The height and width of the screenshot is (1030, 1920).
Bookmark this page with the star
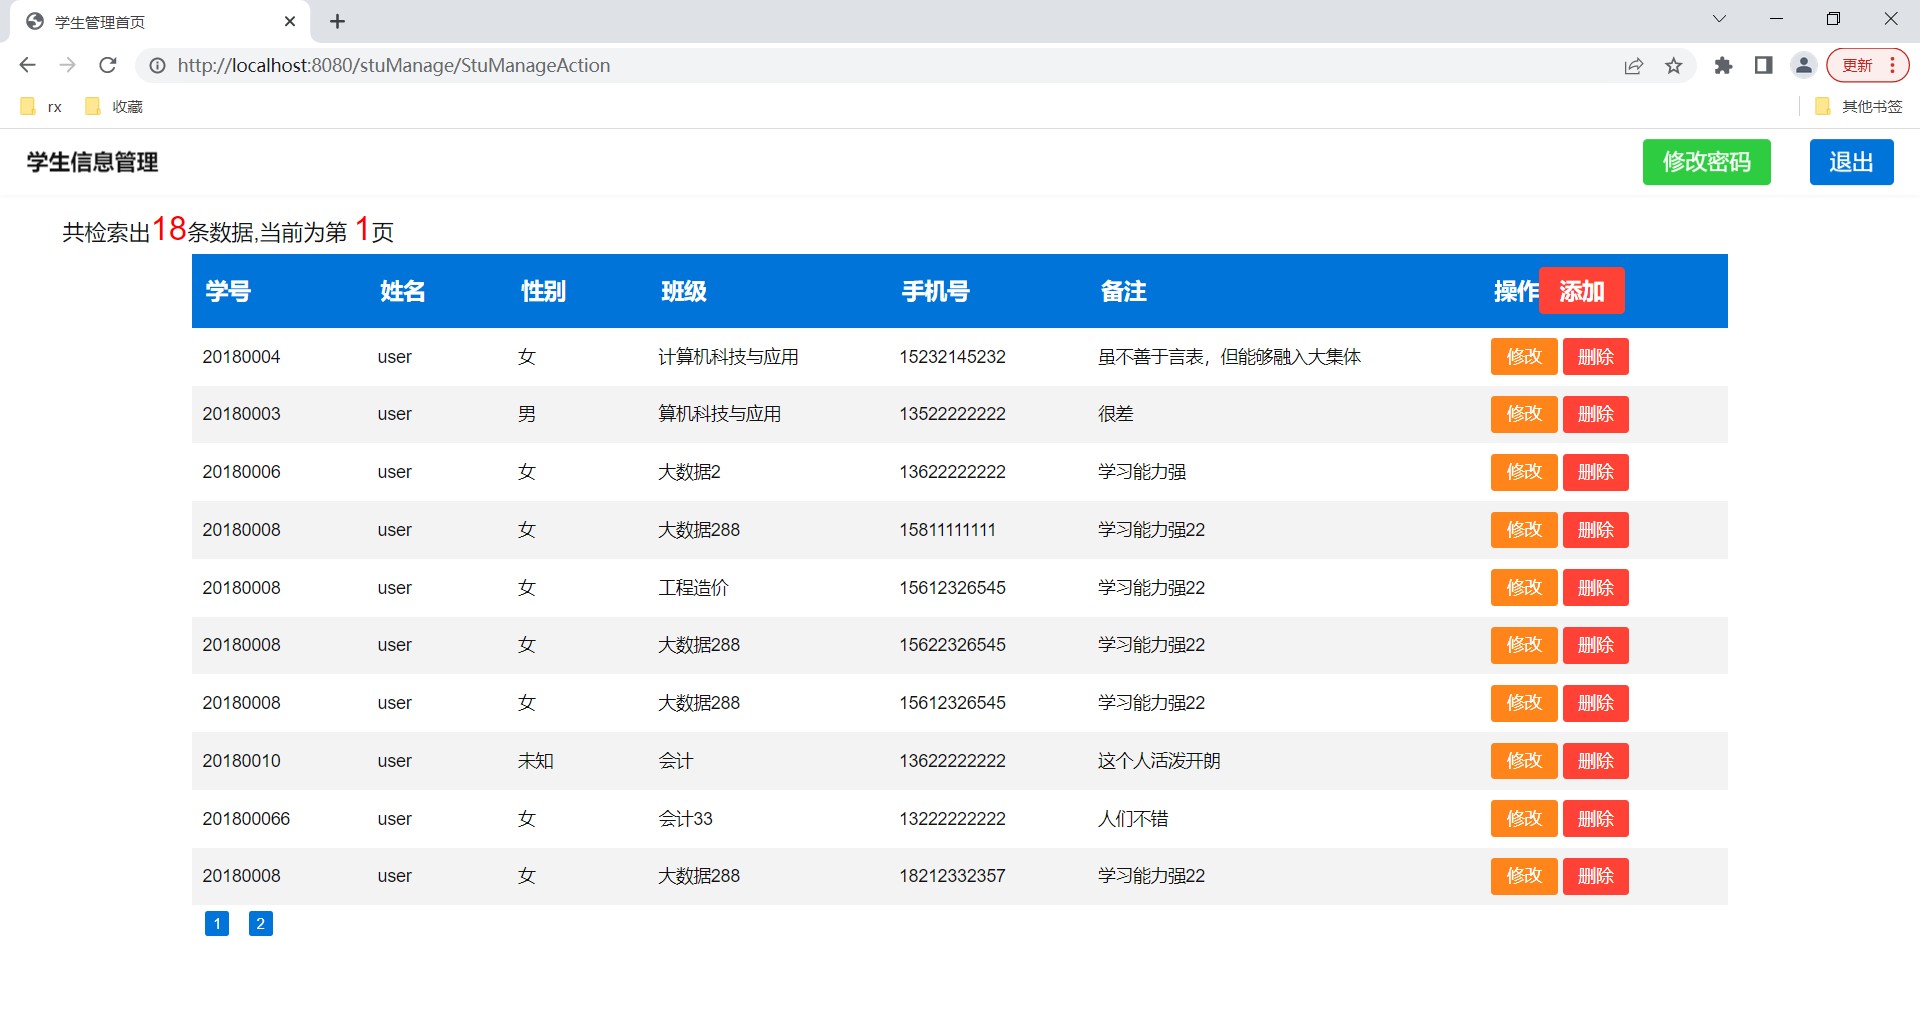tap(1674, 66)
